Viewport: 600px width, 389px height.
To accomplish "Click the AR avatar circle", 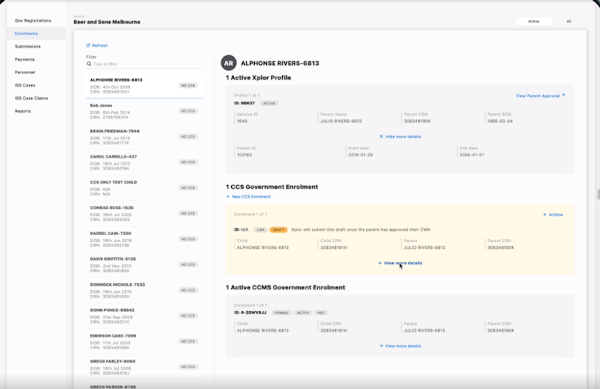I will pyautogui.click(x=228, y=63).
